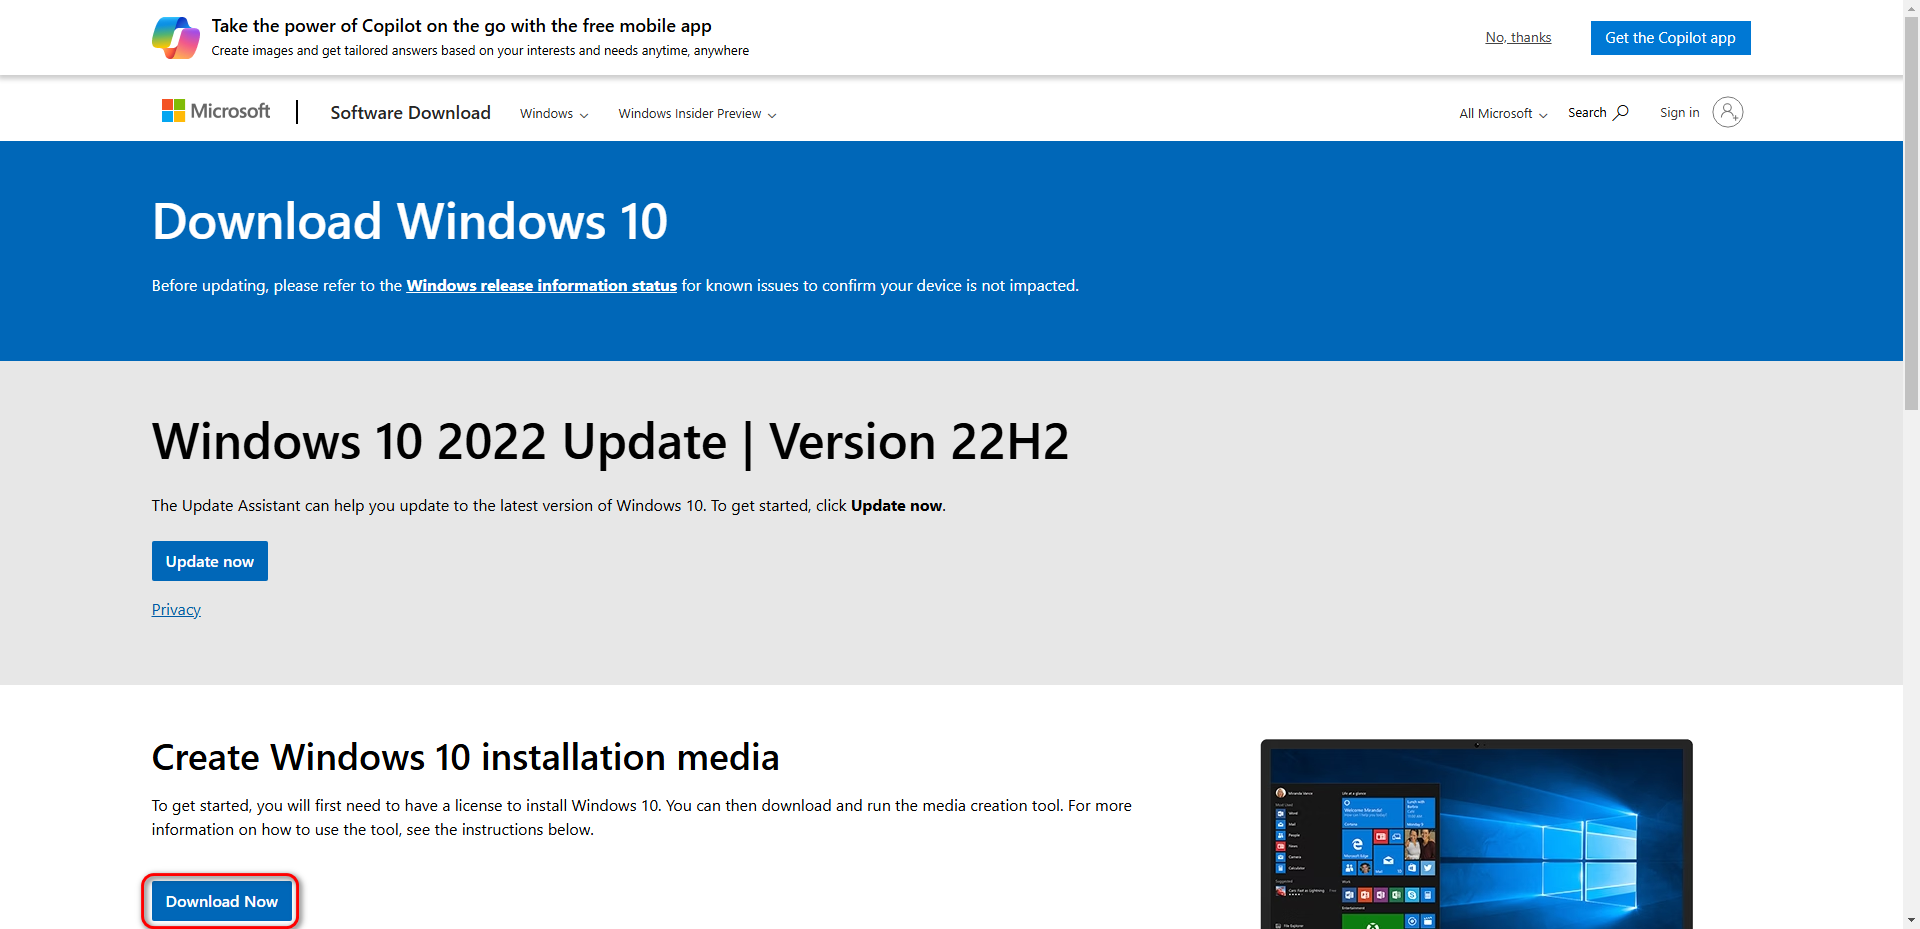Expand the Windows Insider Preview menu
This screenshot has width=1920, height=929.
[x=697, y=114]
